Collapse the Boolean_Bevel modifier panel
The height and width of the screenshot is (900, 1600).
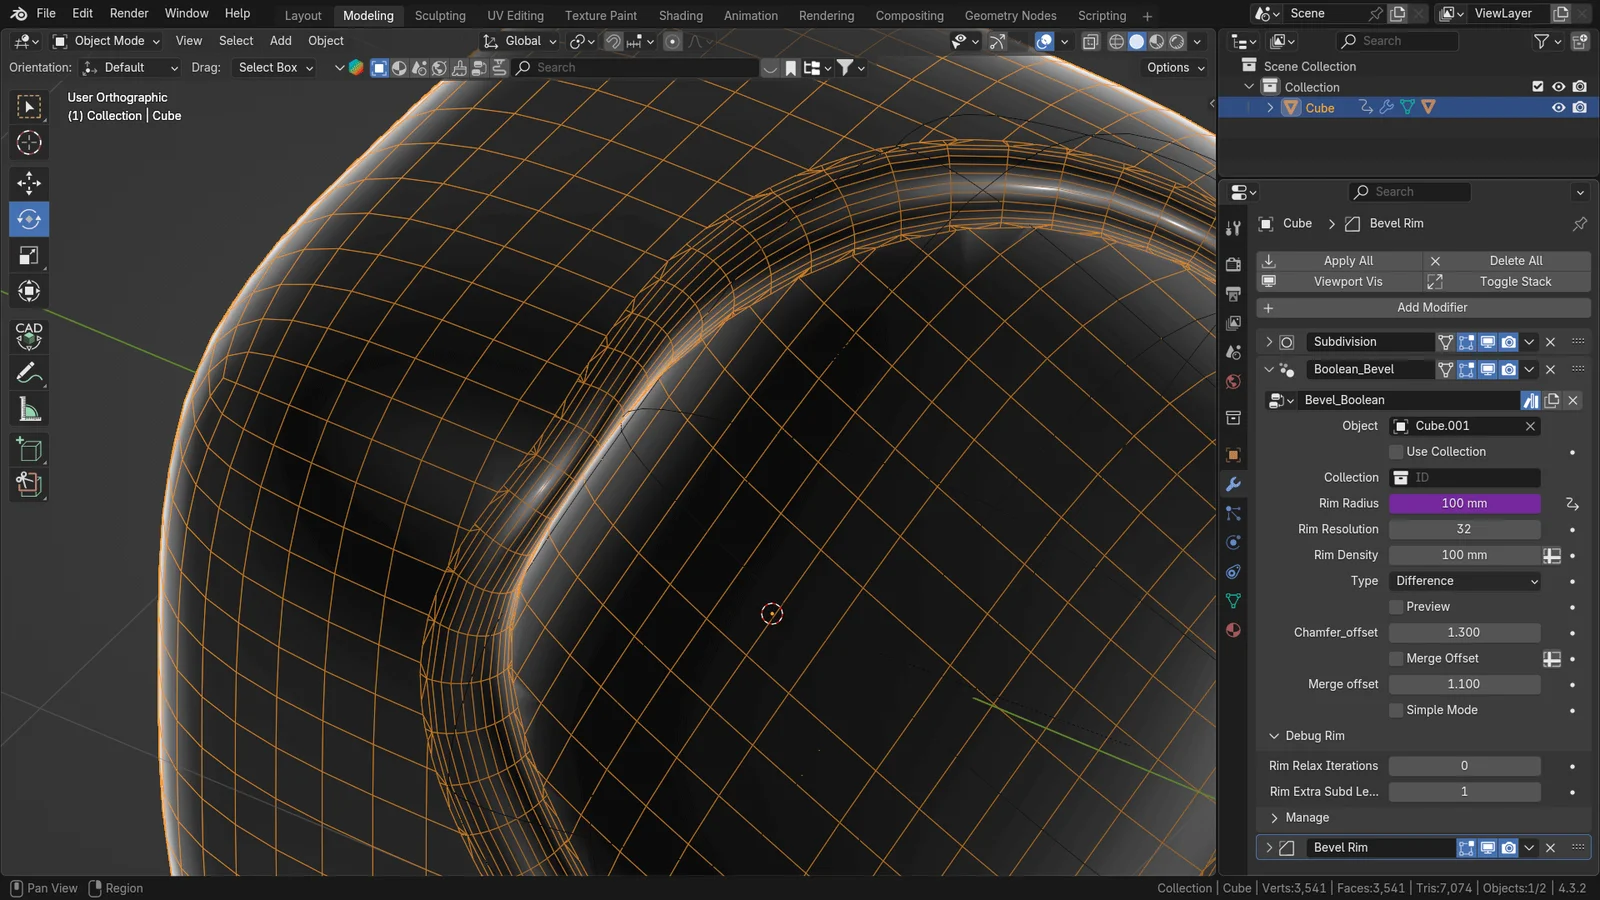coord(1269,369)
